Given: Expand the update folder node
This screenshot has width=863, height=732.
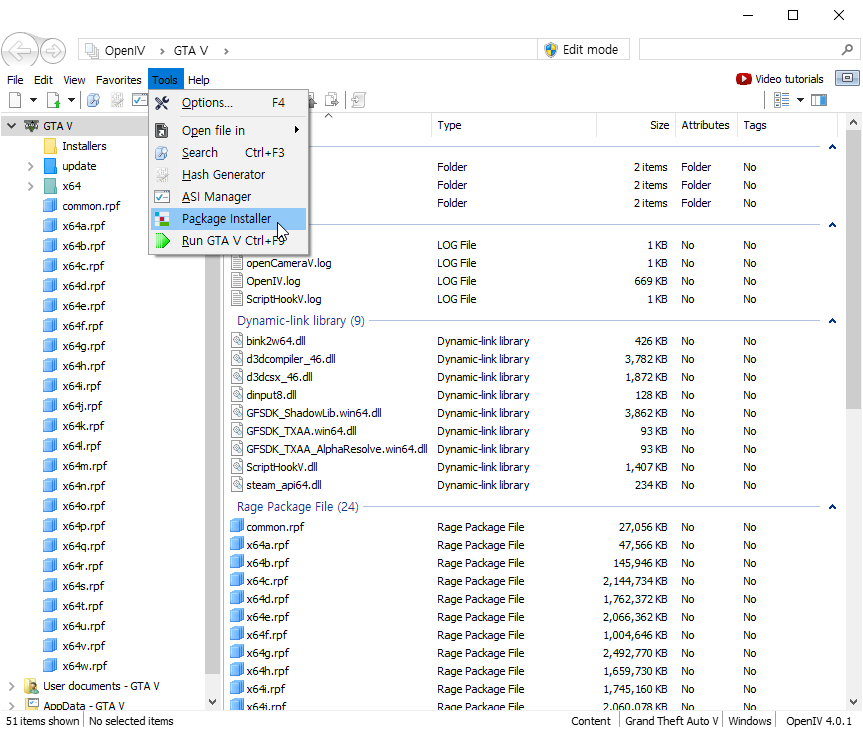Looking at the screenshot, I should click(x=31, y=166).
